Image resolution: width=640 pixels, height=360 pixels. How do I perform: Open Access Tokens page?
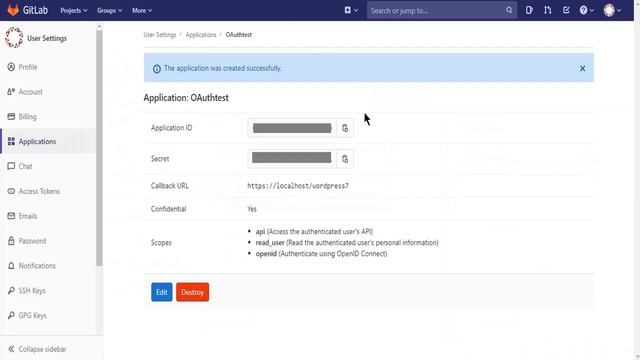click(x=39, y=191)
